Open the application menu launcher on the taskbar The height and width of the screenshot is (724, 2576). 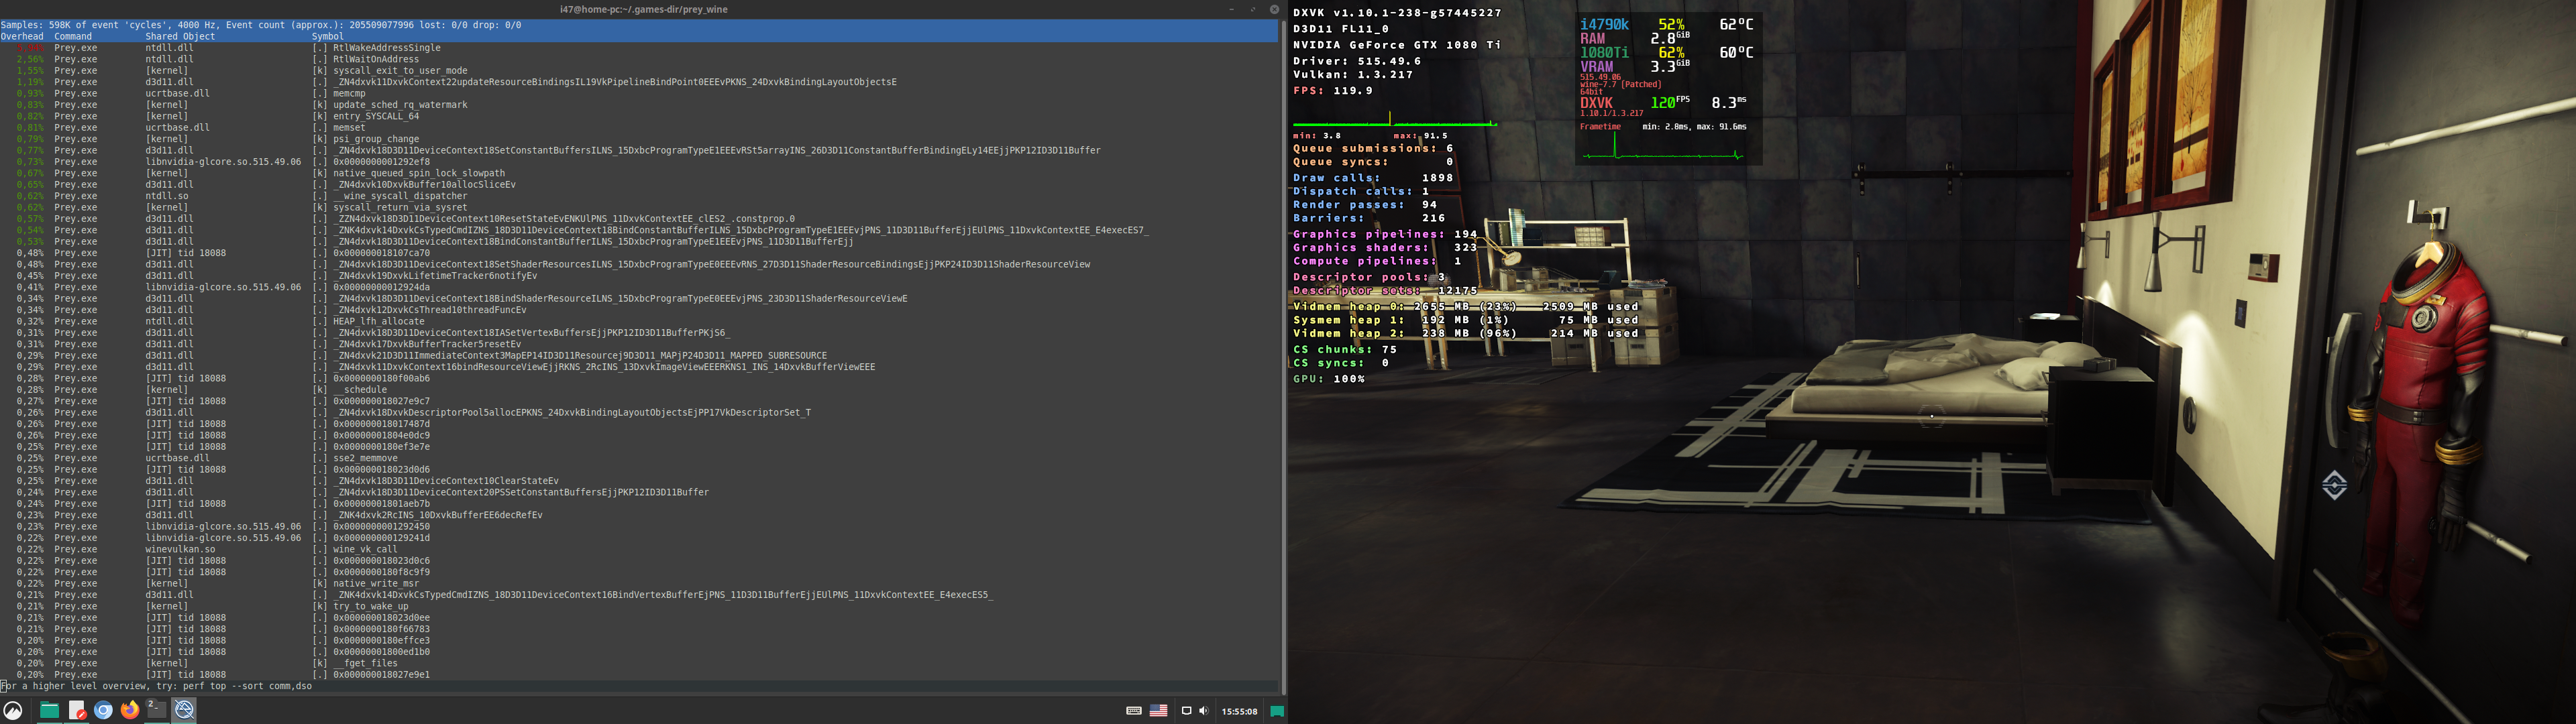[13, 711]
